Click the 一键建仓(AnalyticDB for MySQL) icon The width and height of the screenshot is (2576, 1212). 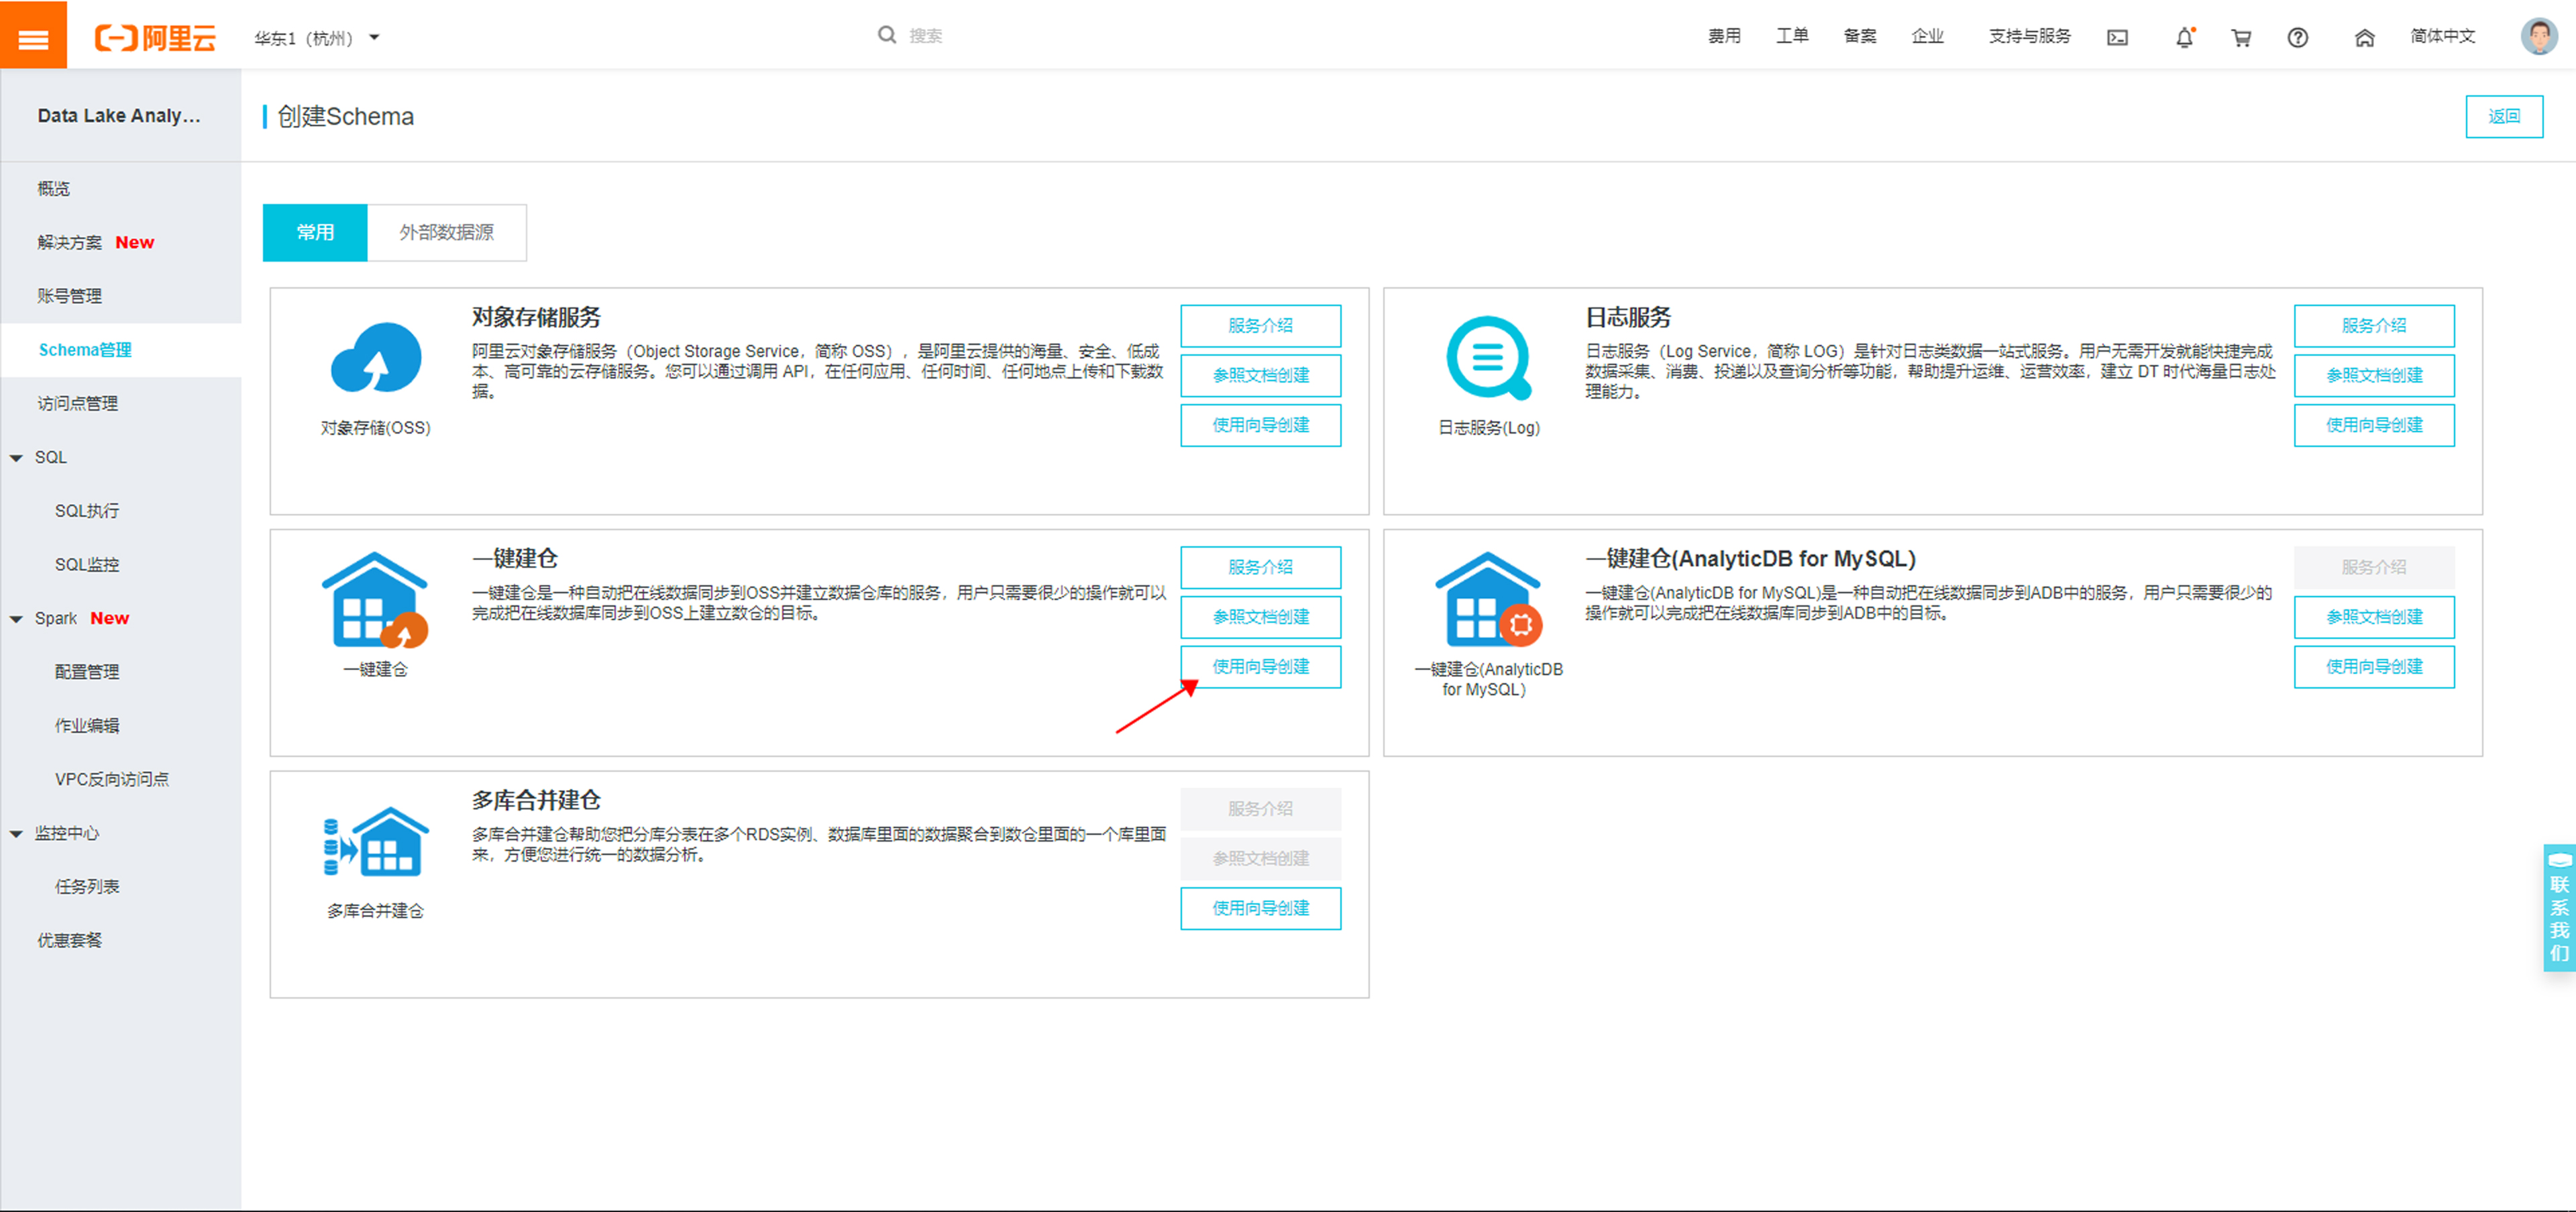click(x=1489, y=600)
